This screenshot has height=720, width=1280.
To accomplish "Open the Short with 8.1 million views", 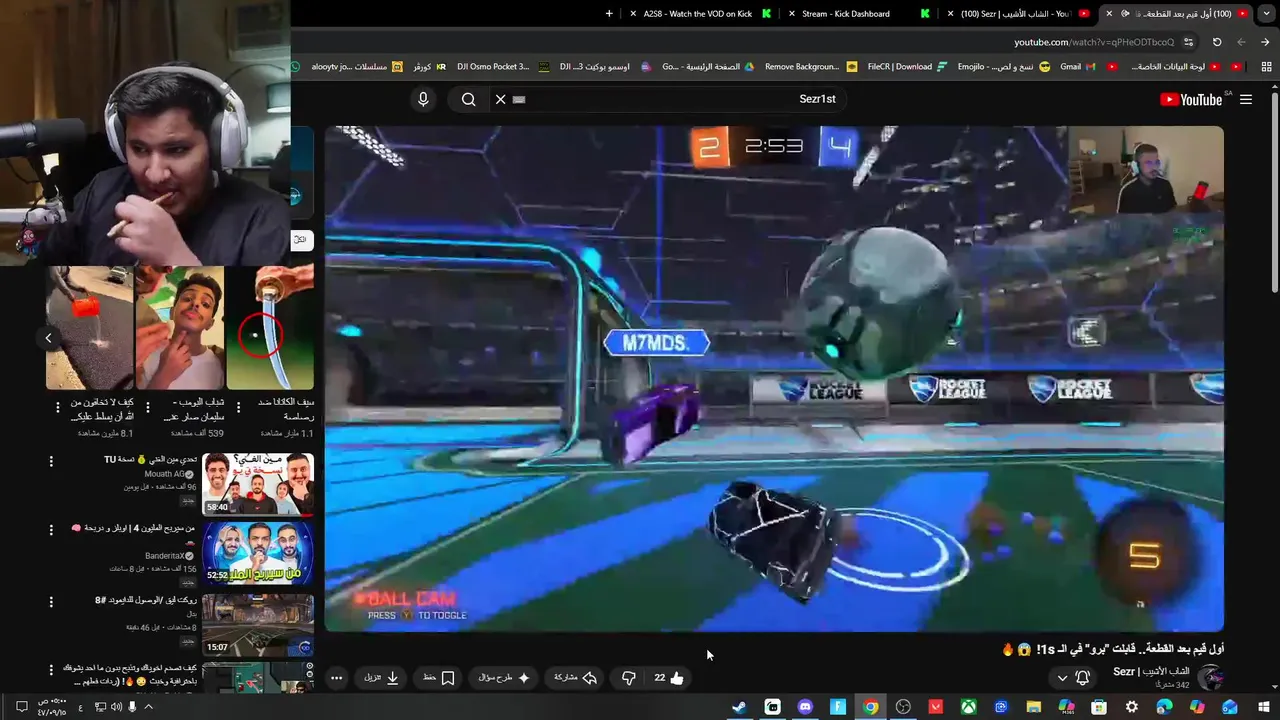I will tap(90, 327).
